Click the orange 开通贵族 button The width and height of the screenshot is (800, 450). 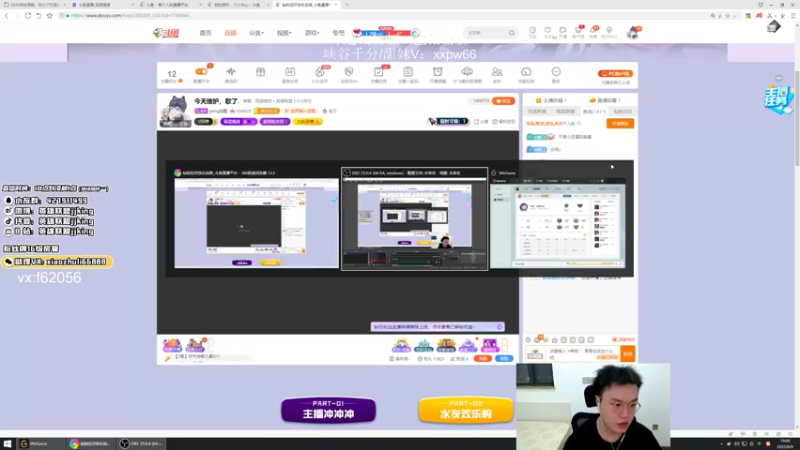tap(620, 123)
